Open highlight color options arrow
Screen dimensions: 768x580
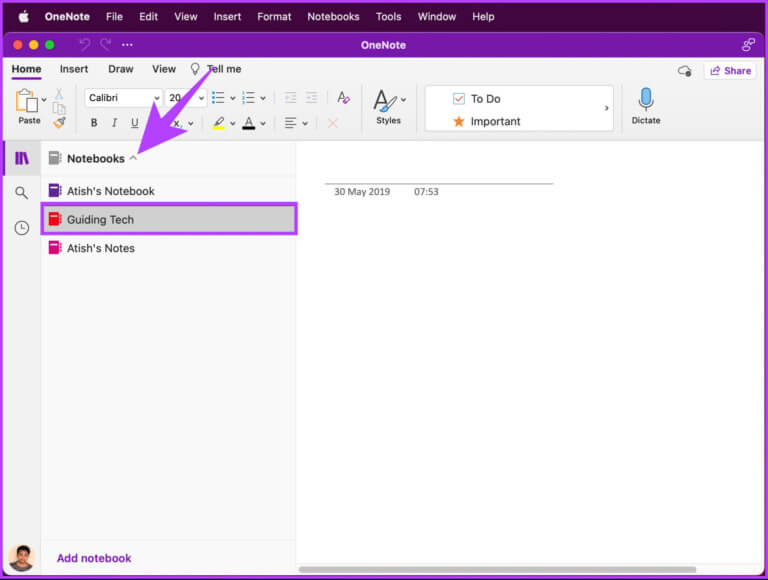(233, 123)
